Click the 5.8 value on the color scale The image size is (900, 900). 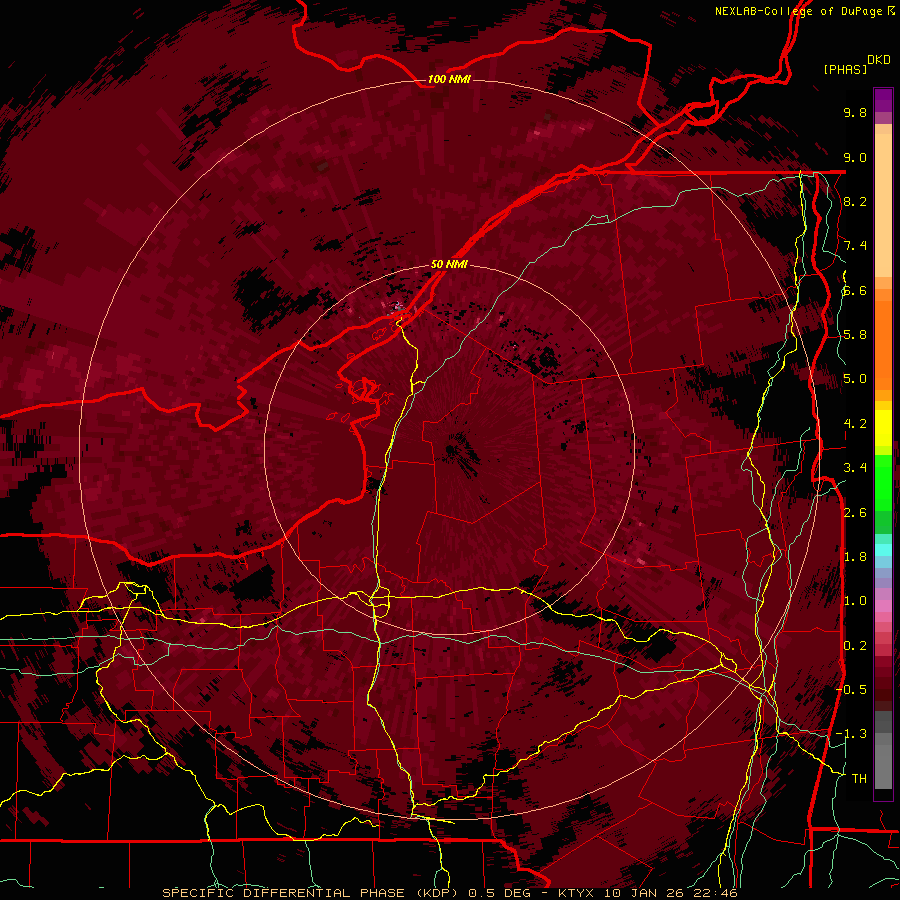(855, 335)
